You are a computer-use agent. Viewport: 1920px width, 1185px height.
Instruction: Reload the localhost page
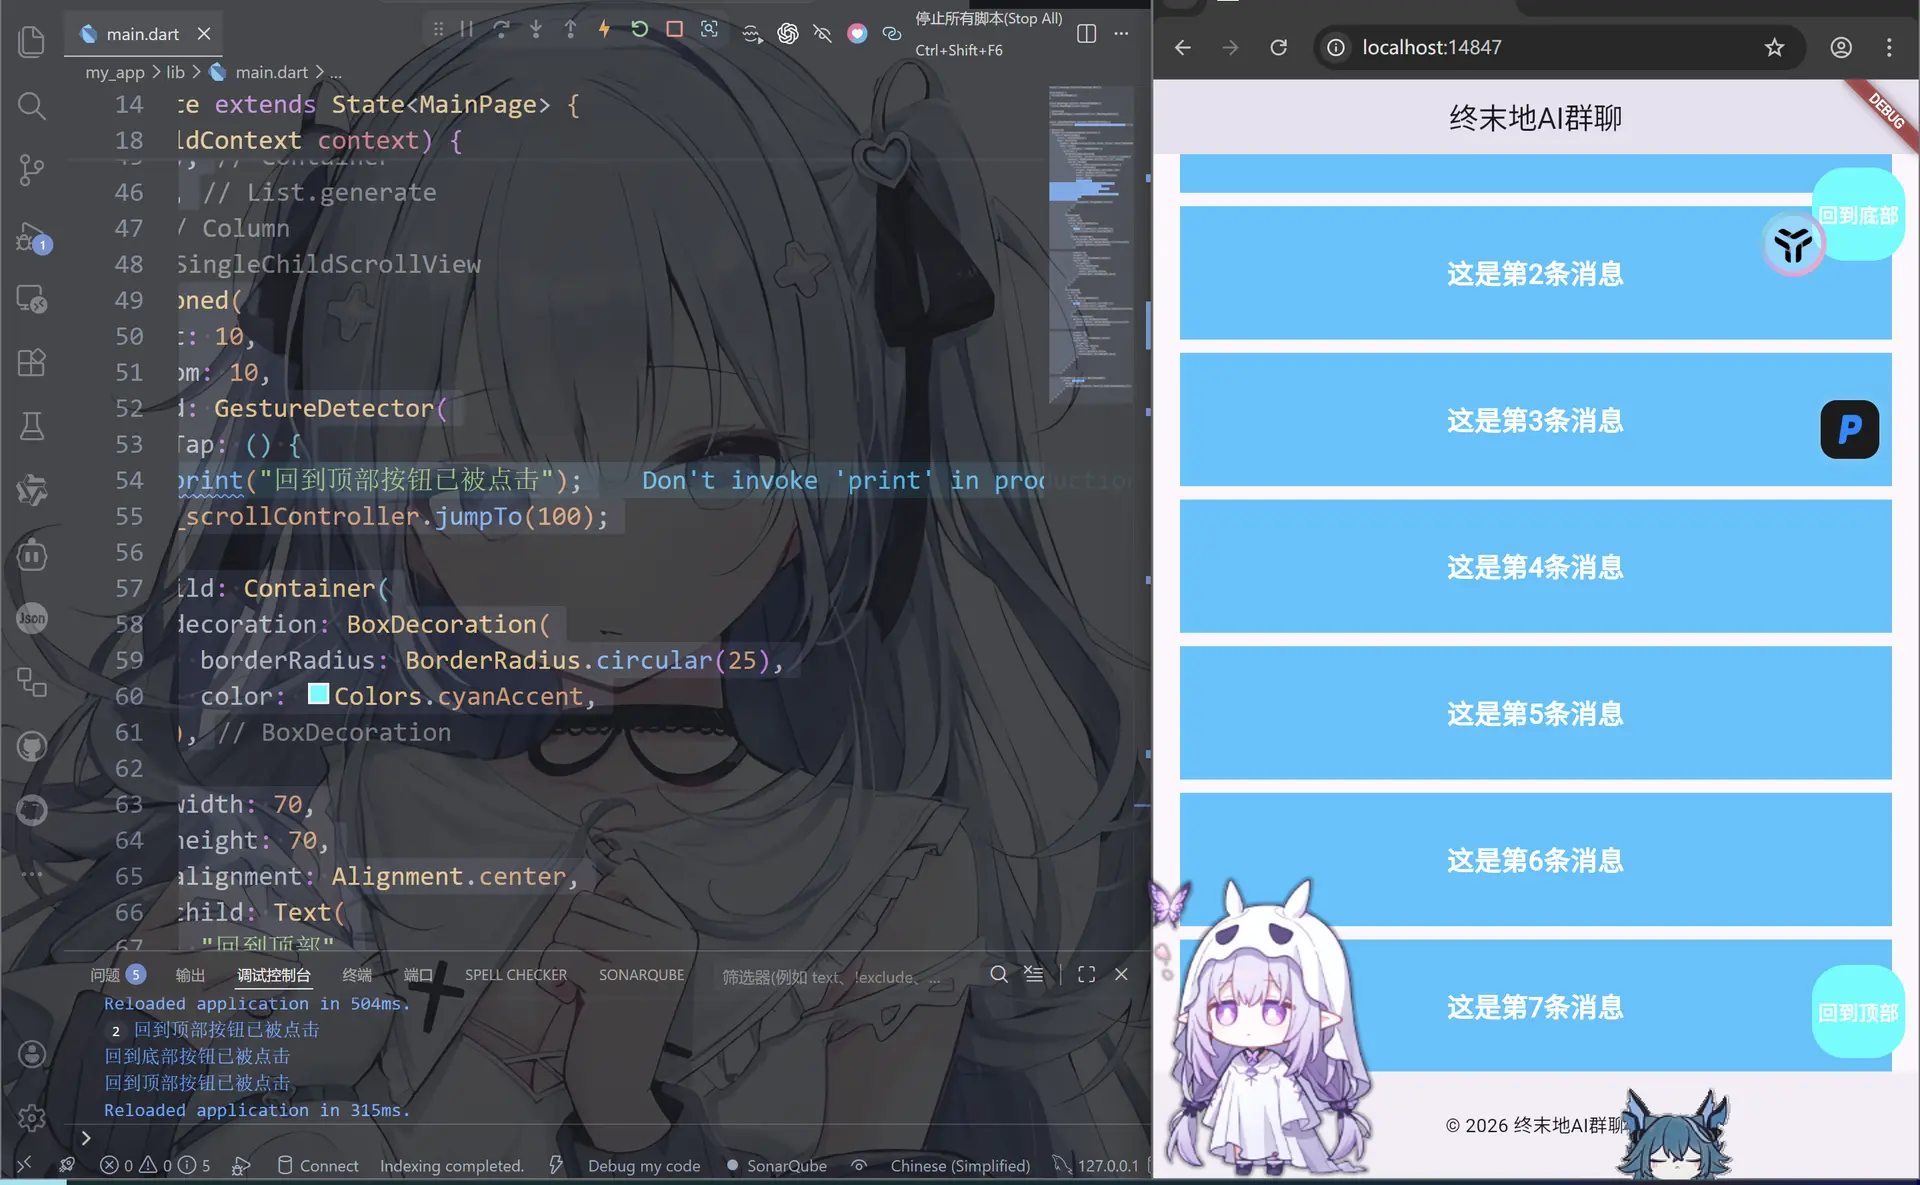click(1278, 47)
